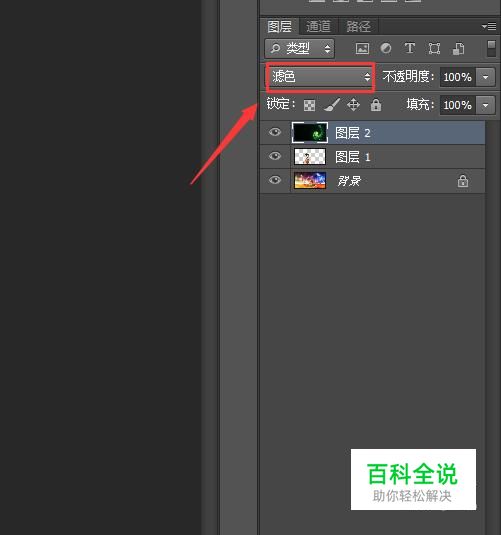Open the 填充 fill slider arrow
The image size is (501, 535).
pyautogui.click(x=485, y=105)
